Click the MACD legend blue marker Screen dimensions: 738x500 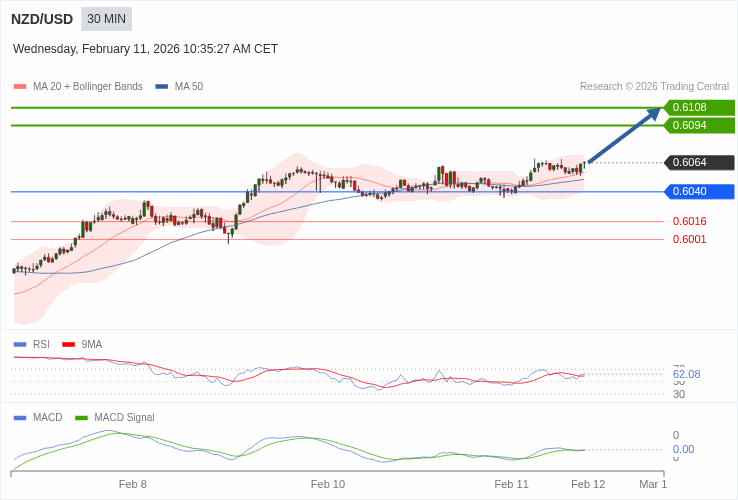tap(20, 417)
